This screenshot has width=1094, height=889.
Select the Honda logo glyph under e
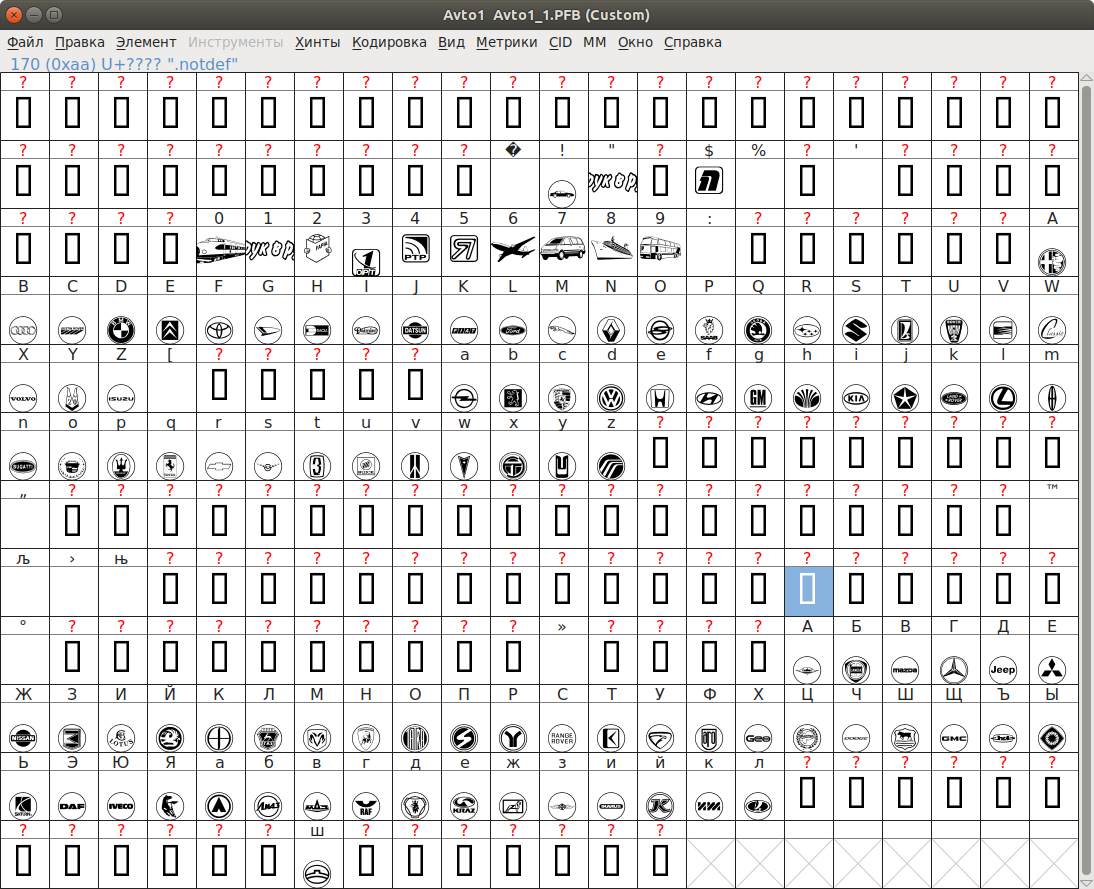coord(660,398)
